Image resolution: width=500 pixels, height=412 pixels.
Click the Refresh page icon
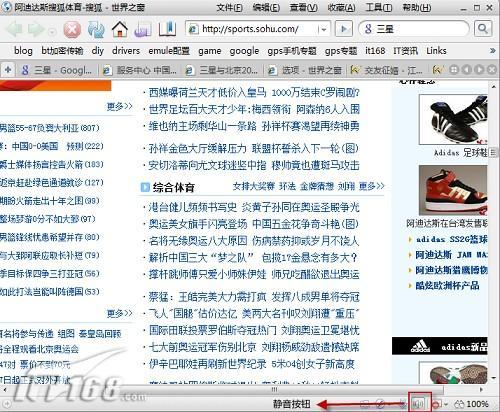[96, 29]
